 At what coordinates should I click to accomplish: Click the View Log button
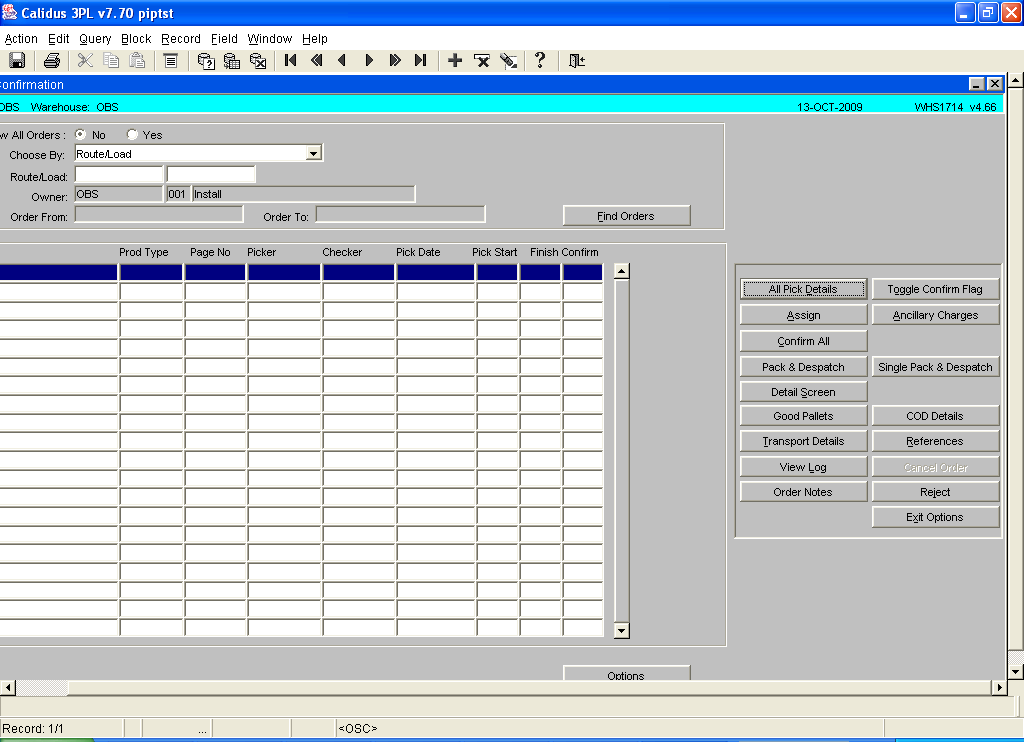[803, 466]
